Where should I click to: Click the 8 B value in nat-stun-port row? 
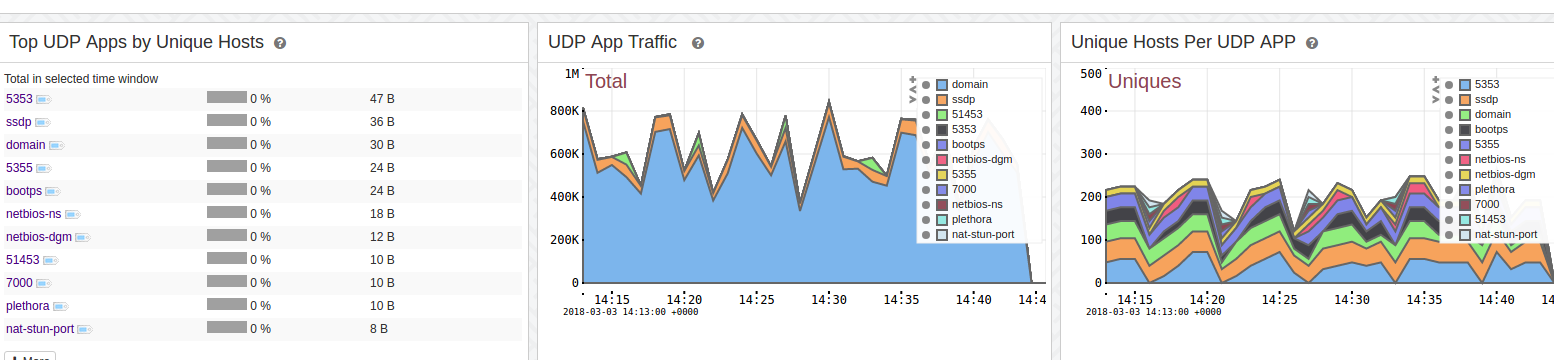click(379, 329)
